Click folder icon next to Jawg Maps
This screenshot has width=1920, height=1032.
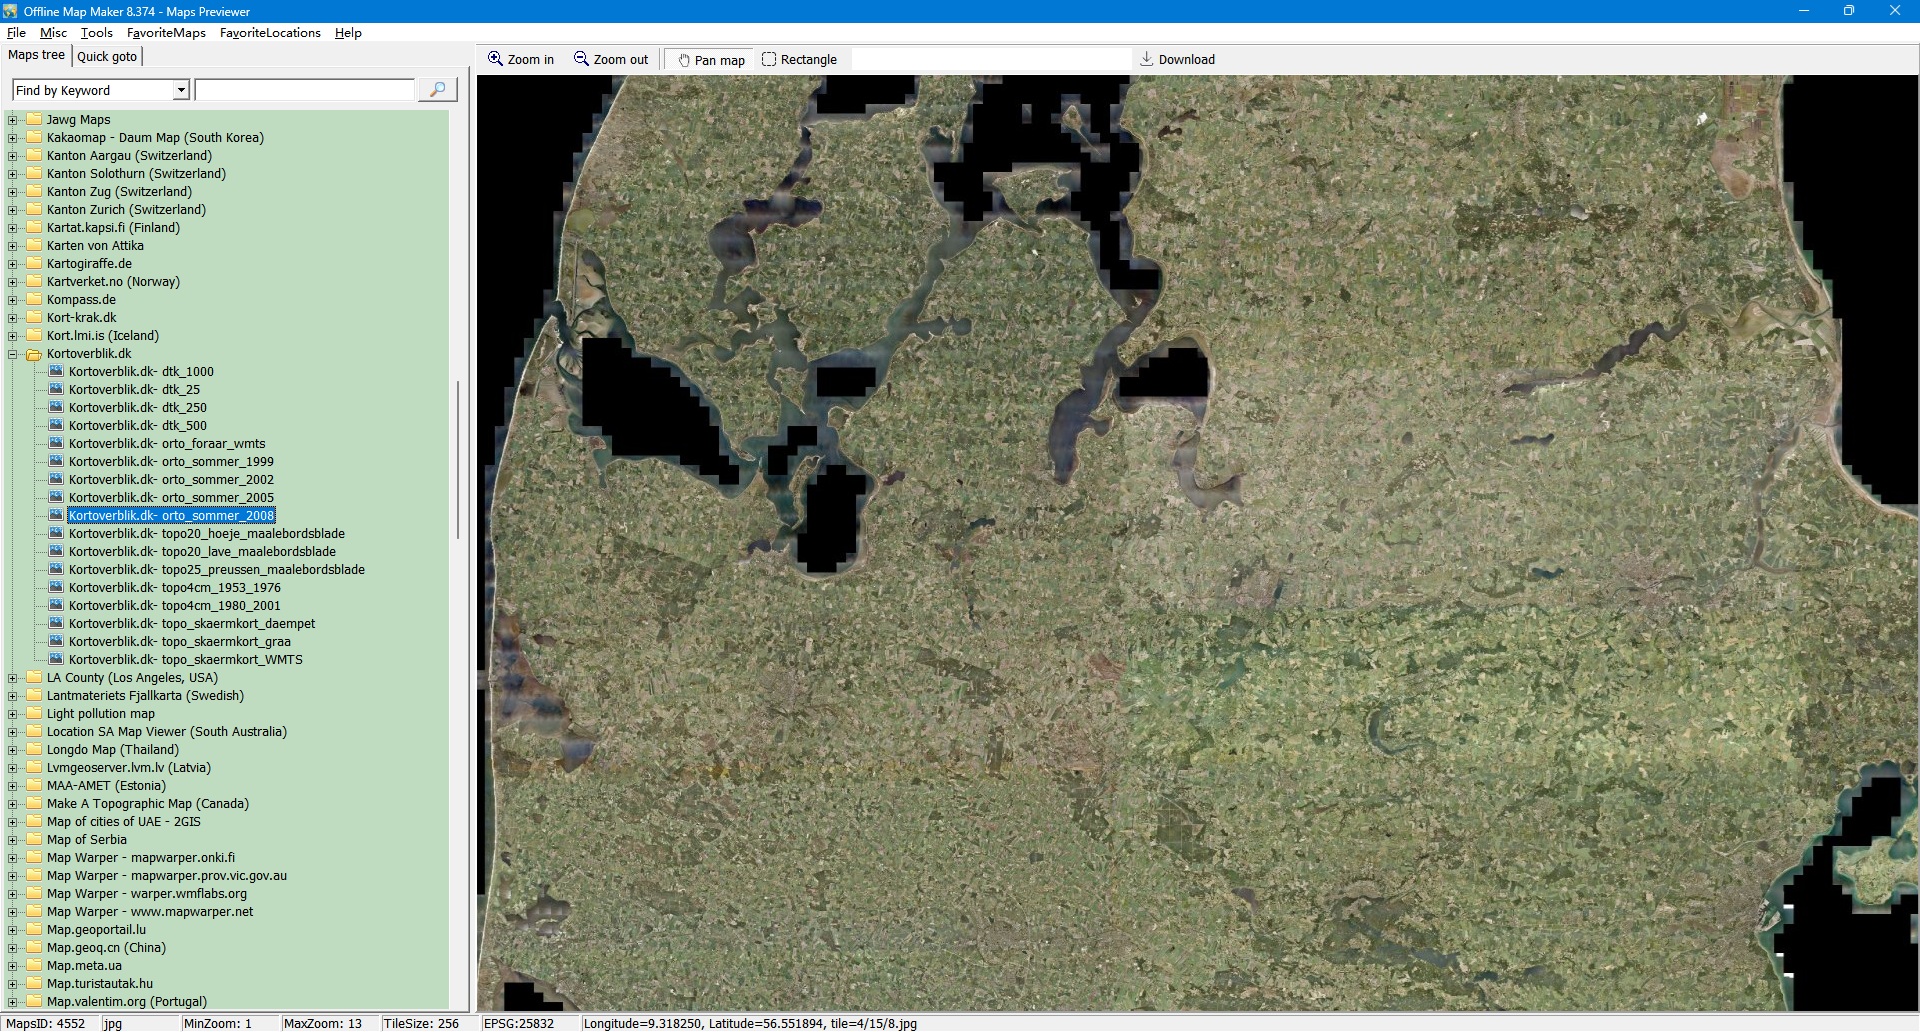coord(34,119)
